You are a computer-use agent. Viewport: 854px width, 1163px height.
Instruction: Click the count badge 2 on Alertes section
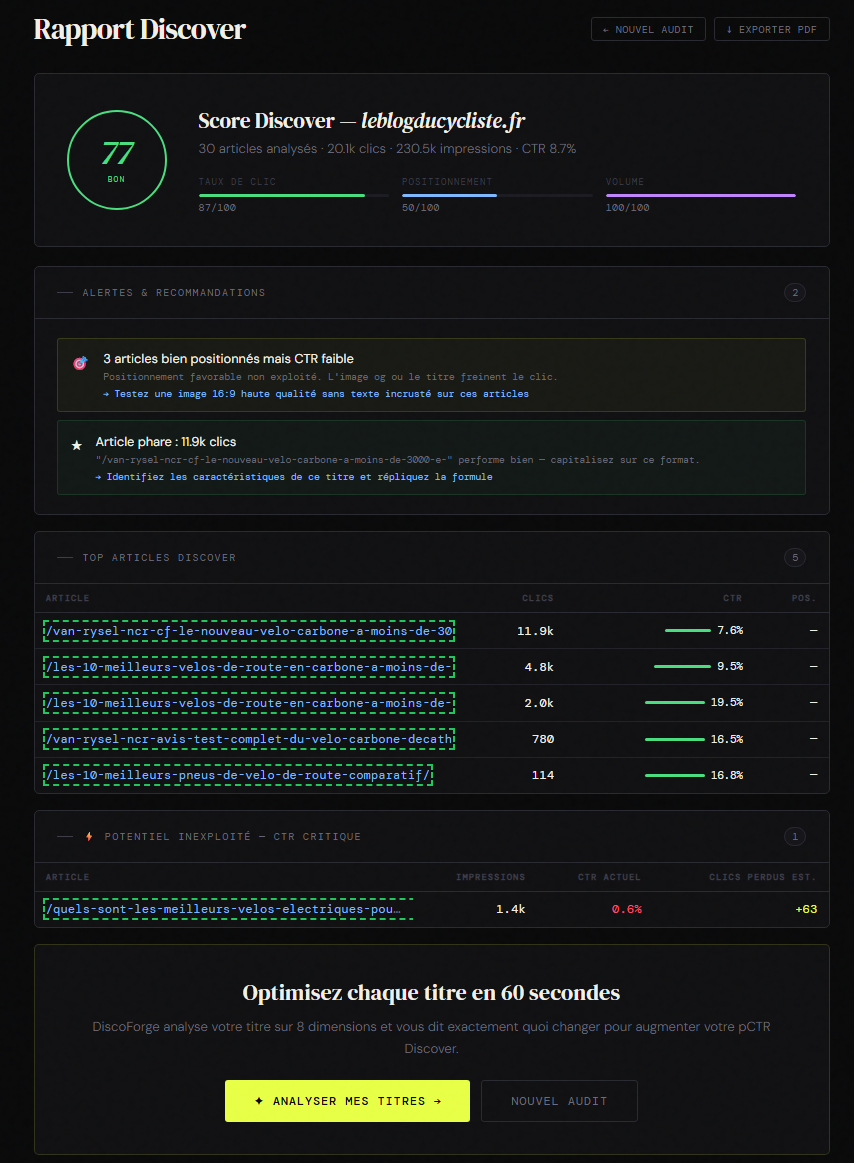coord(794,293)
